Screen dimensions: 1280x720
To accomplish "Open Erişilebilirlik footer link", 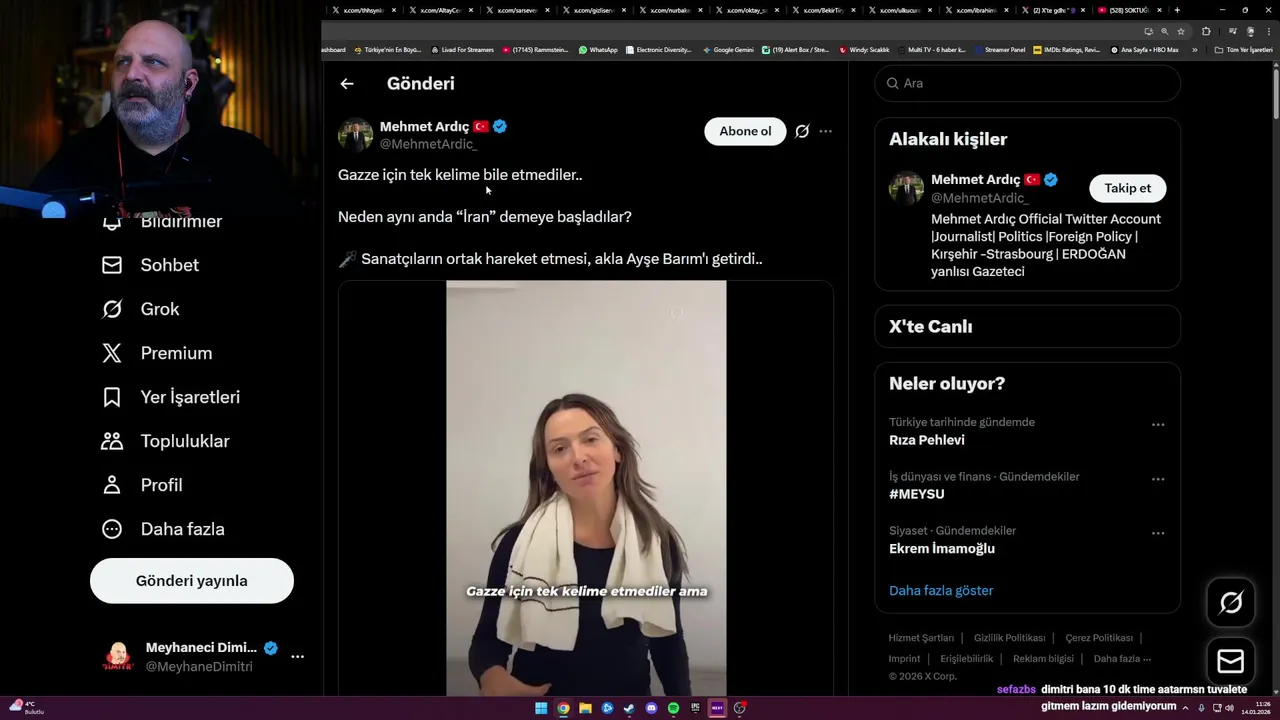I will tap(967, 659).
